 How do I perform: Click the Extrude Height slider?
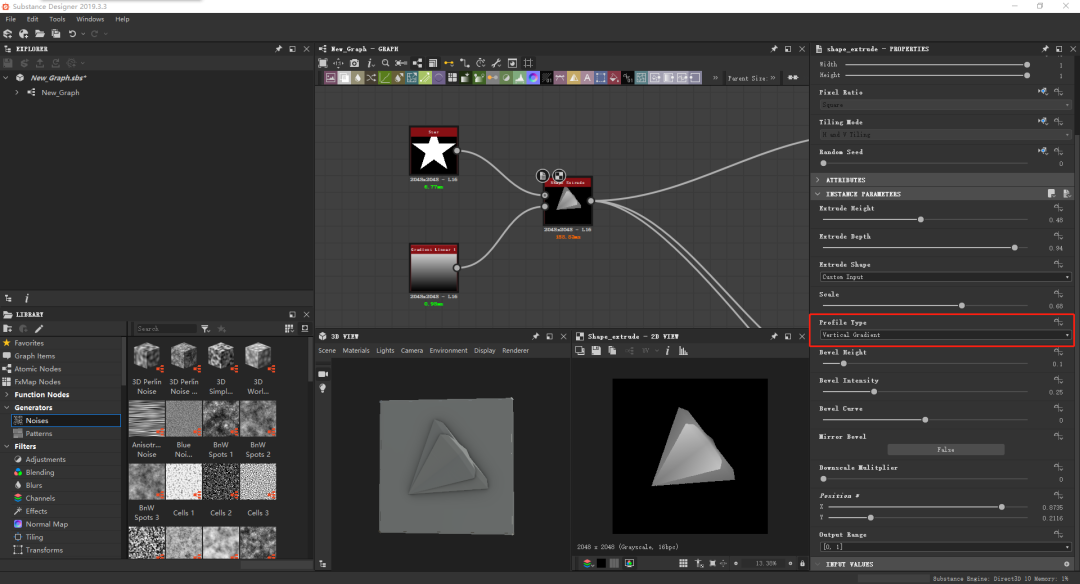(x=920, y=220)
